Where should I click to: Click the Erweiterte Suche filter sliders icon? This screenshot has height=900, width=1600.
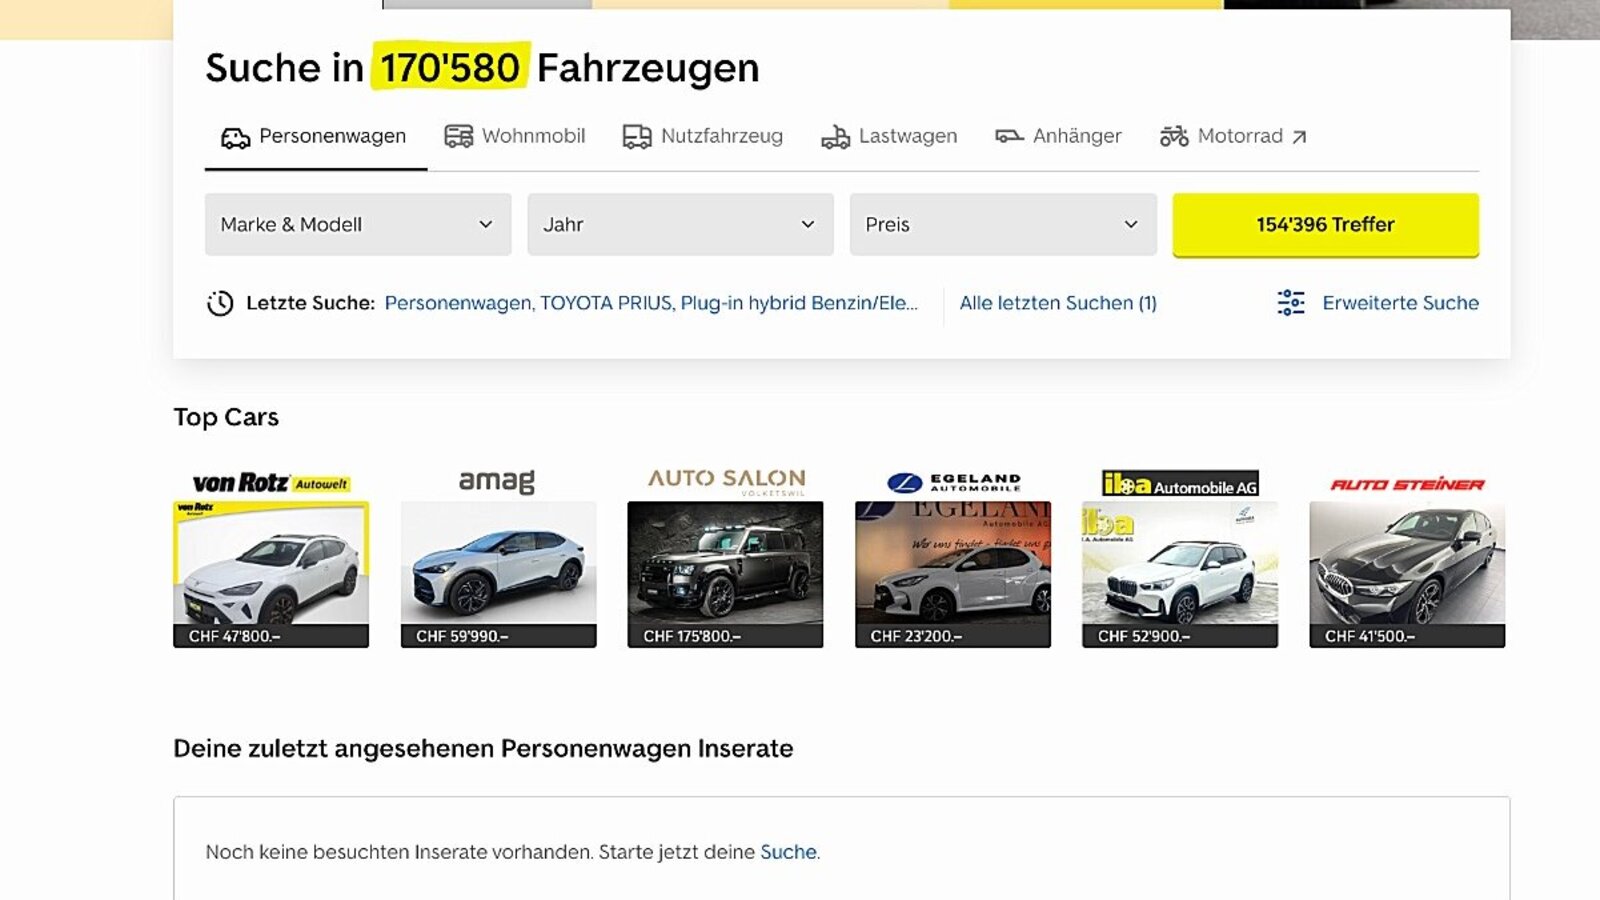pyautogui.click(x=1291, y=303)
